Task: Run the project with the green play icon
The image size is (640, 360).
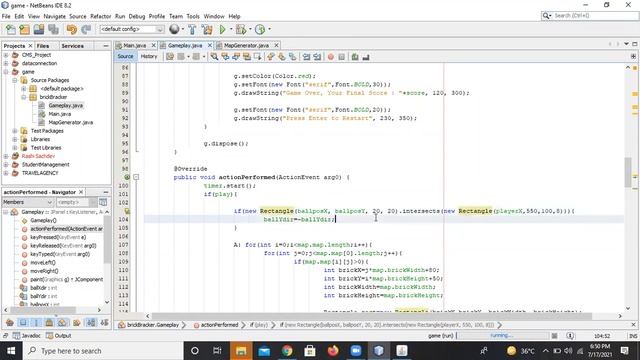Action: [x=222, y=29]
